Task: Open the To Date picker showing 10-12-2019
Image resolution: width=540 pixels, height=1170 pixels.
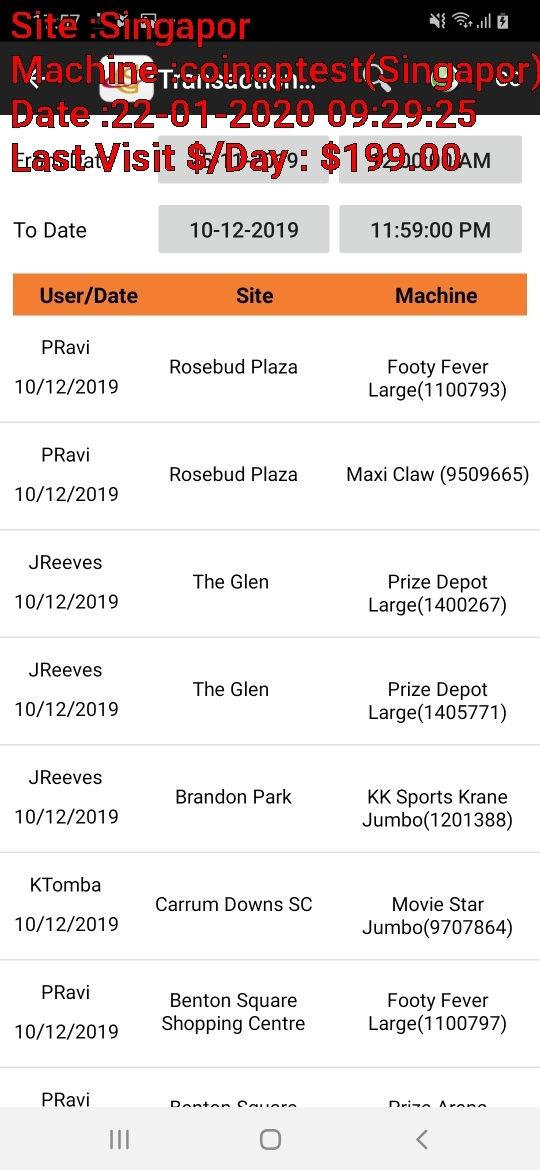Action: (x=244, y=229)
